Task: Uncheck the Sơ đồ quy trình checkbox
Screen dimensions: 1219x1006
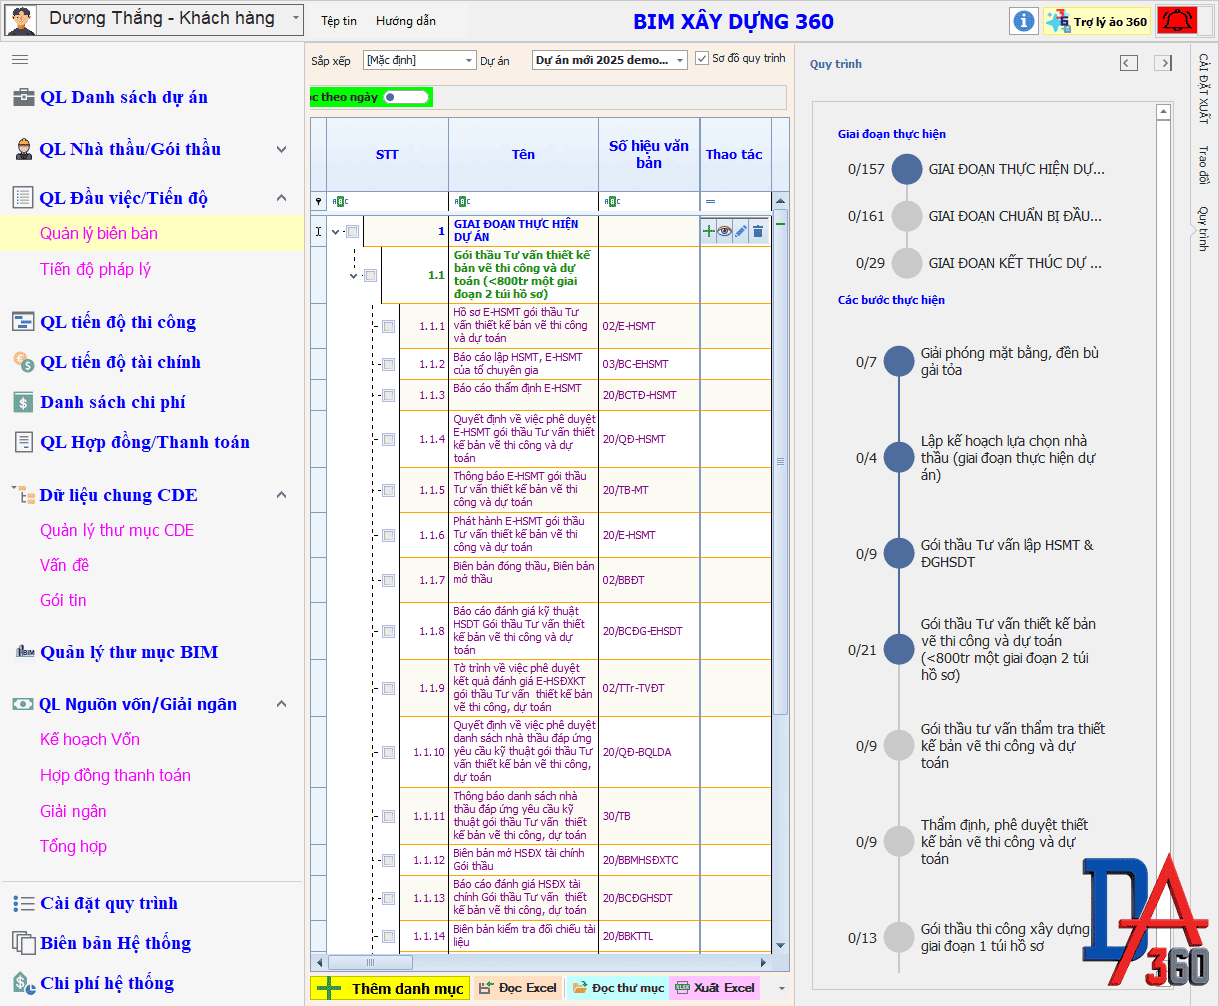Action: (x=702, y=59)
